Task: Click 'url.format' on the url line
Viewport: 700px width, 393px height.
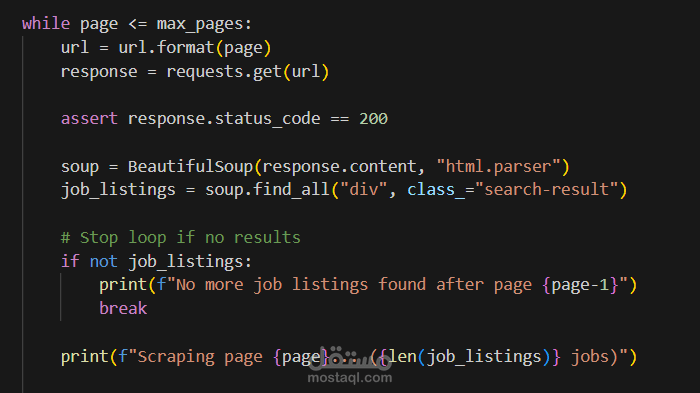Action: click(x=166, y=48)
